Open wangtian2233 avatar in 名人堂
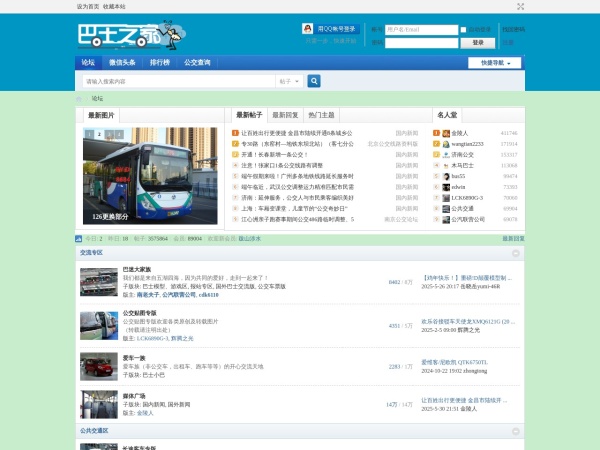 point(446,144)
